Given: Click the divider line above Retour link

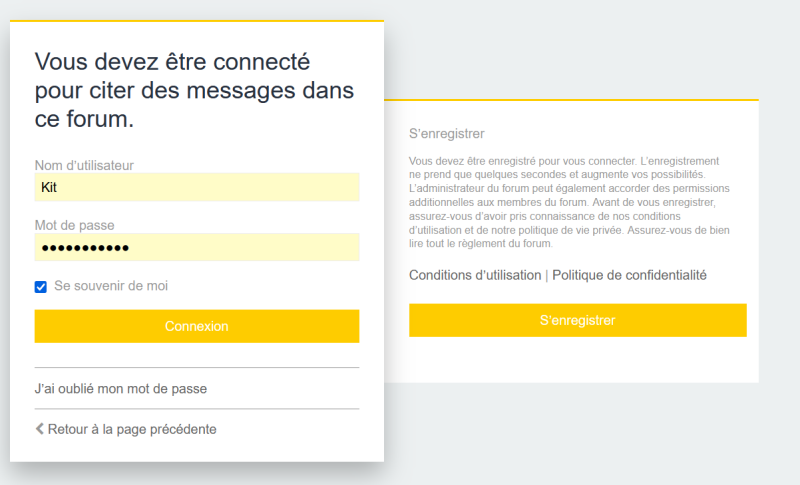Looking at the screenshot, I should (x=197, y=408).
